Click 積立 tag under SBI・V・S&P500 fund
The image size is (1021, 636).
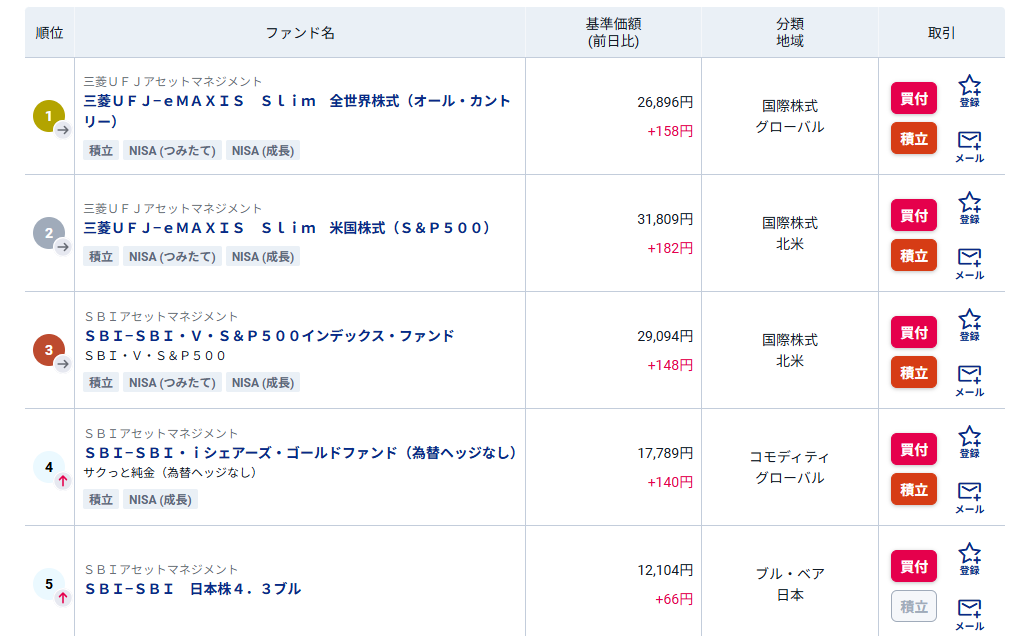[x=101, y=383]
